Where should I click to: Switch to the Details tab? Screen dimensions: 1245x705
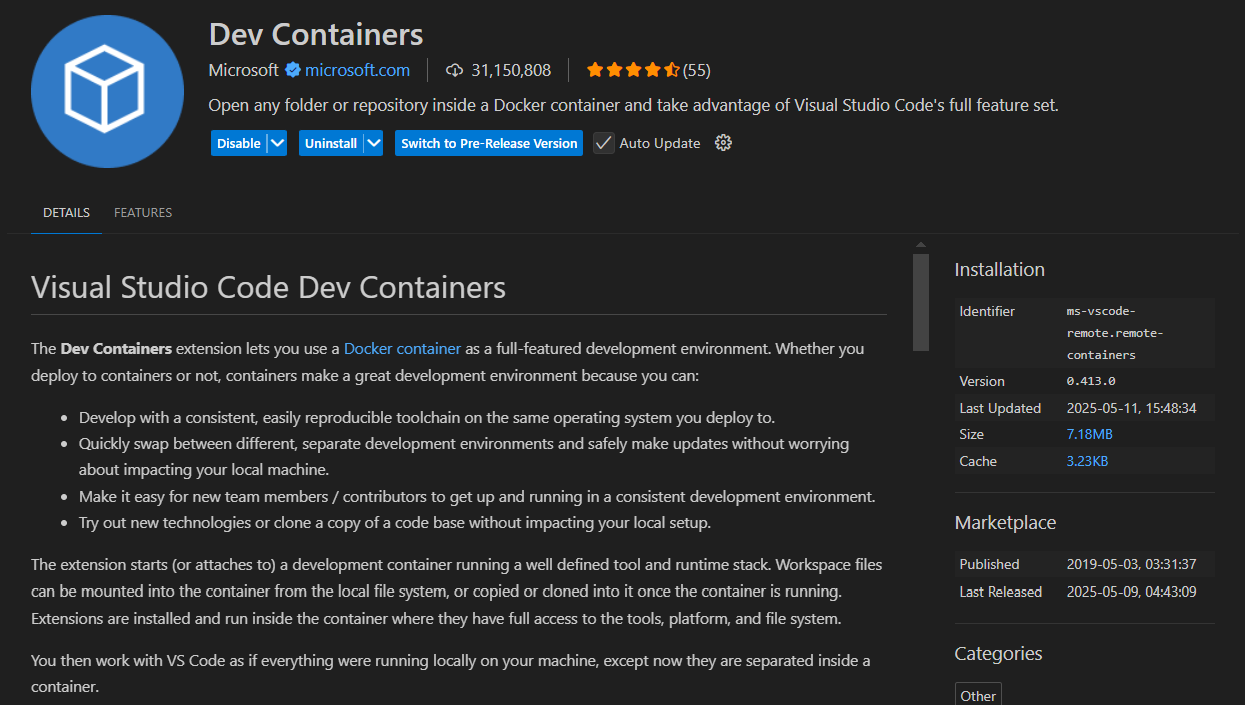[66, 213]
